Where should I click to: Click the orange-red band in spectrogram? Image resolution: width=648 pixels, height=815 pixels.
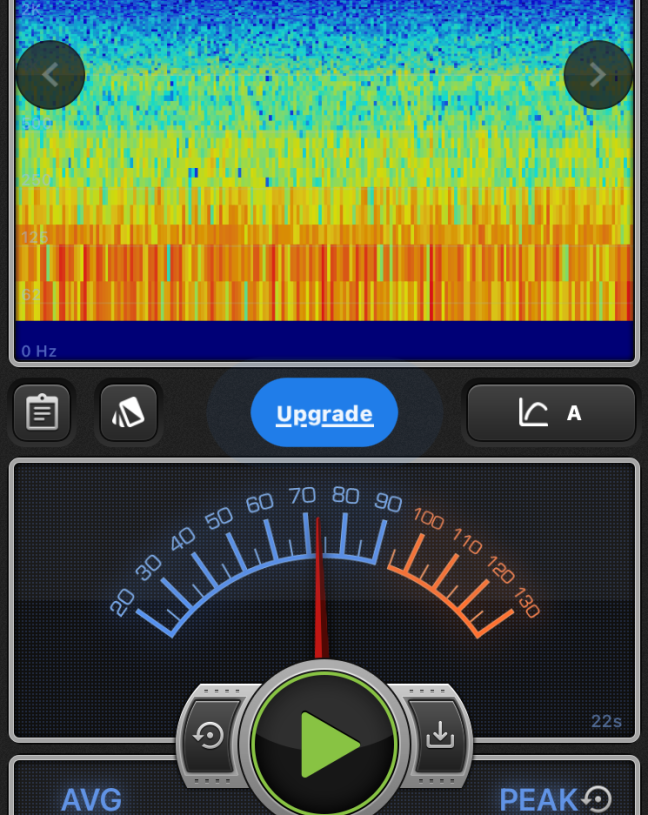point(324,265)
